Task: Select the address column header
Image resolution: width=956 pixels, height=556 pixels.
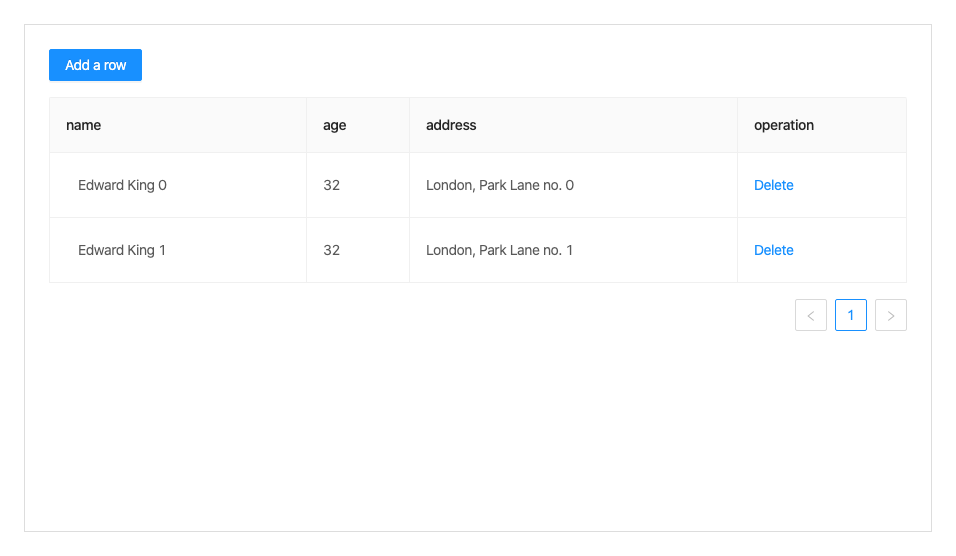Action: (x=451, y=125)
